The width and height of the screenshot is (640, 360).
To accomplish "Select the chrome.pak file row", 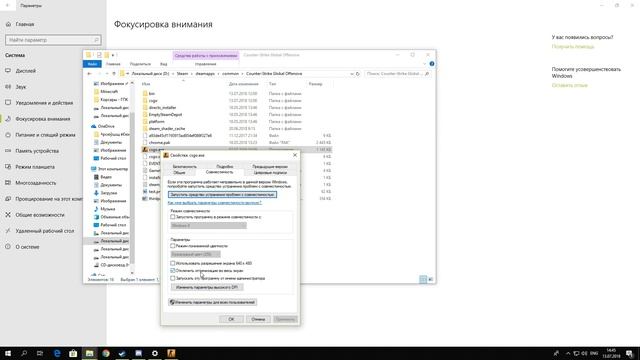I will tap(237, 142).
